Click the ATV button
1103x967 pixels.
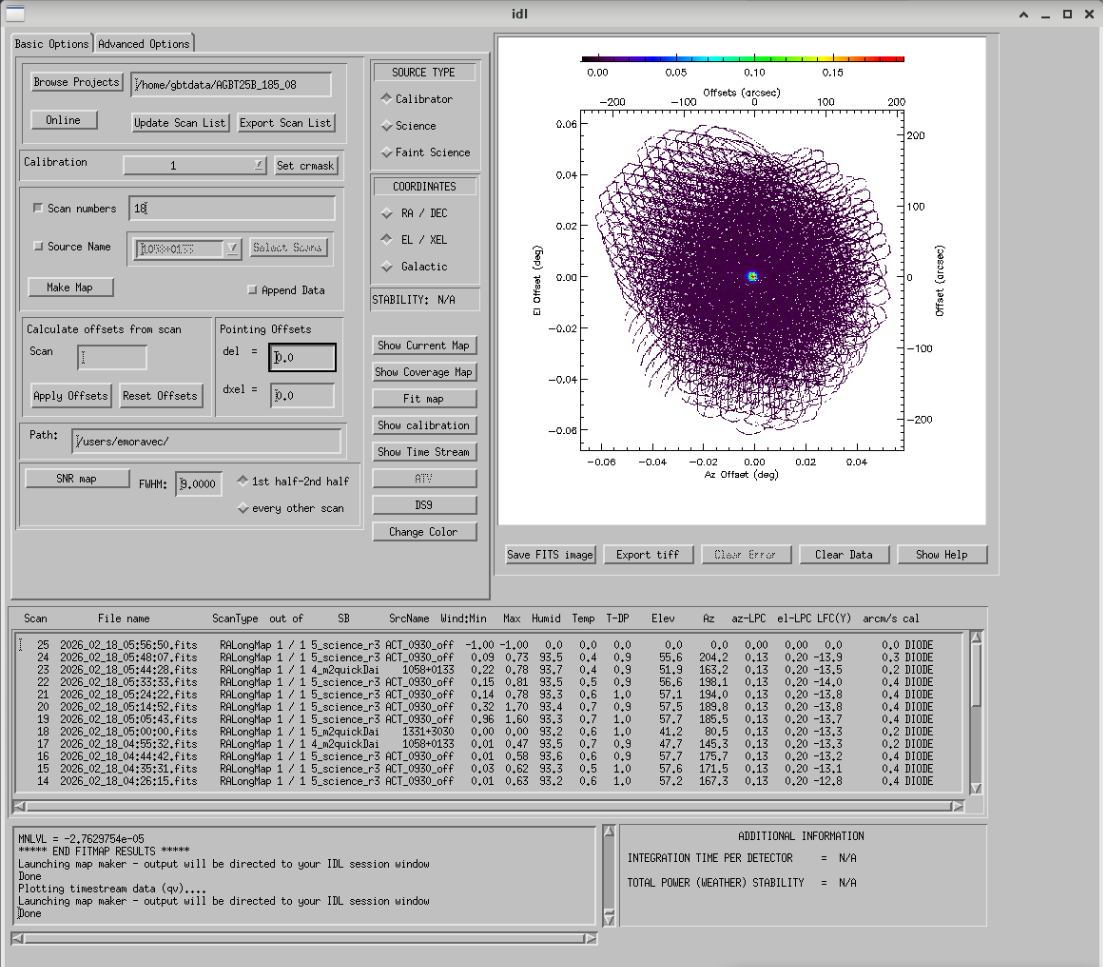(423, 479)
